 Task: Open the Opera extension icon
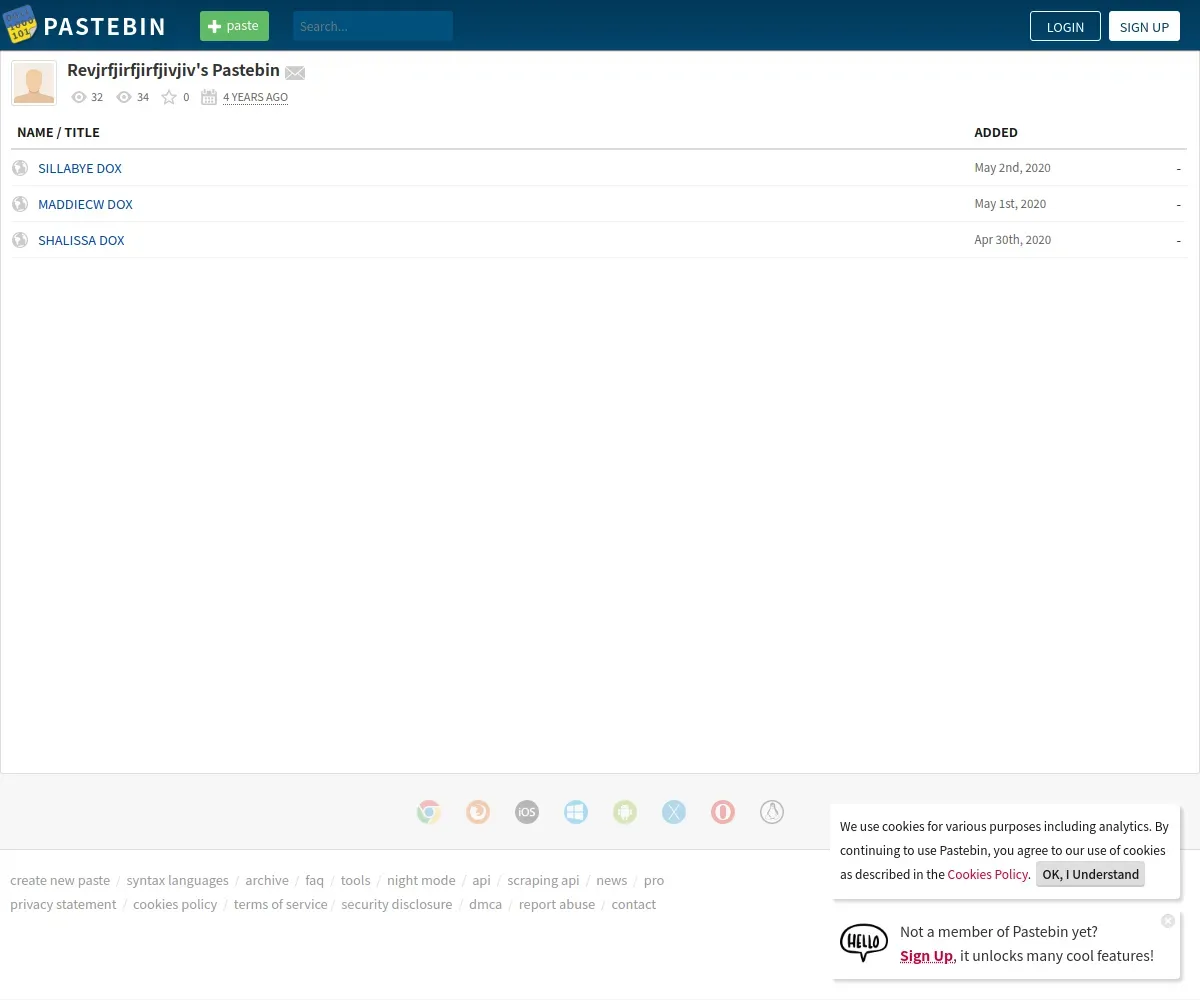(x=723, y=812)
